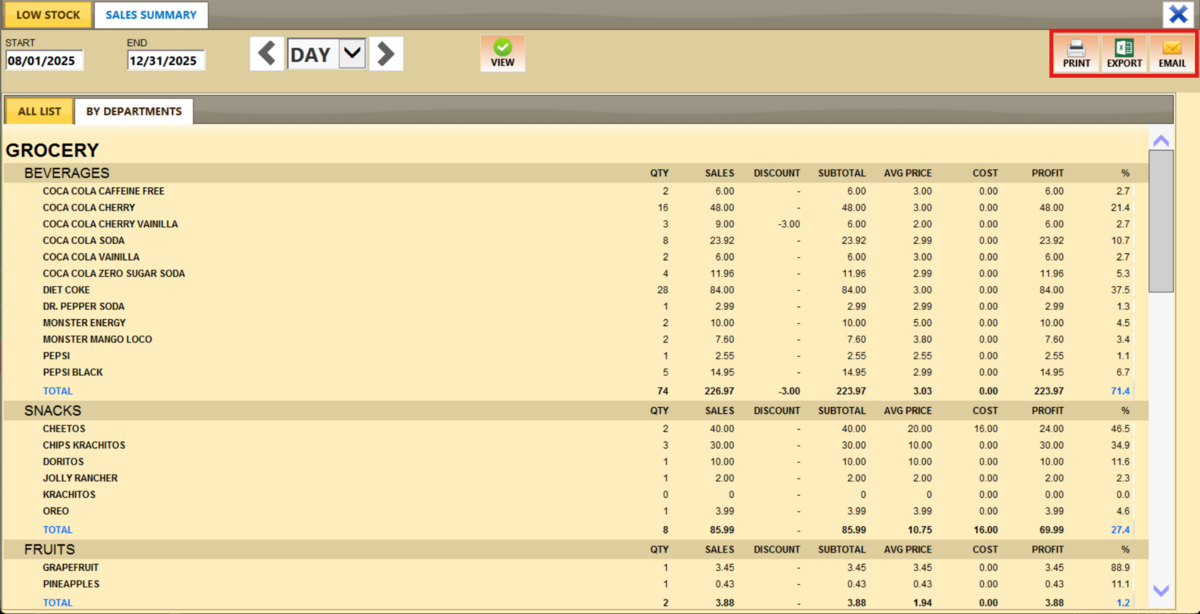Select the SNACKS category header

(x=52, y=411)
